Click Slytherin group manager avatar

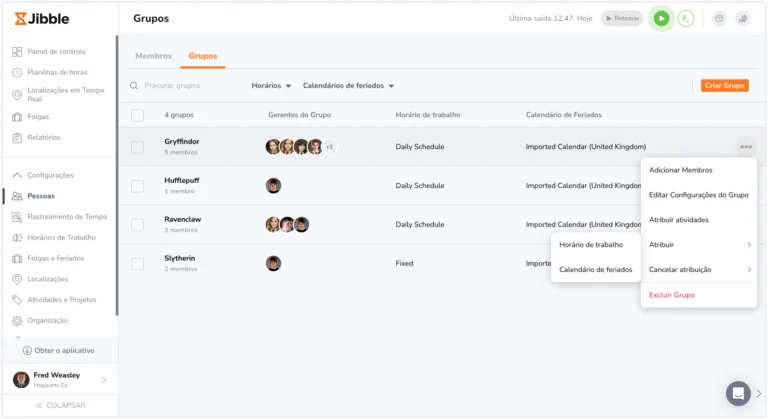point(273,264)
